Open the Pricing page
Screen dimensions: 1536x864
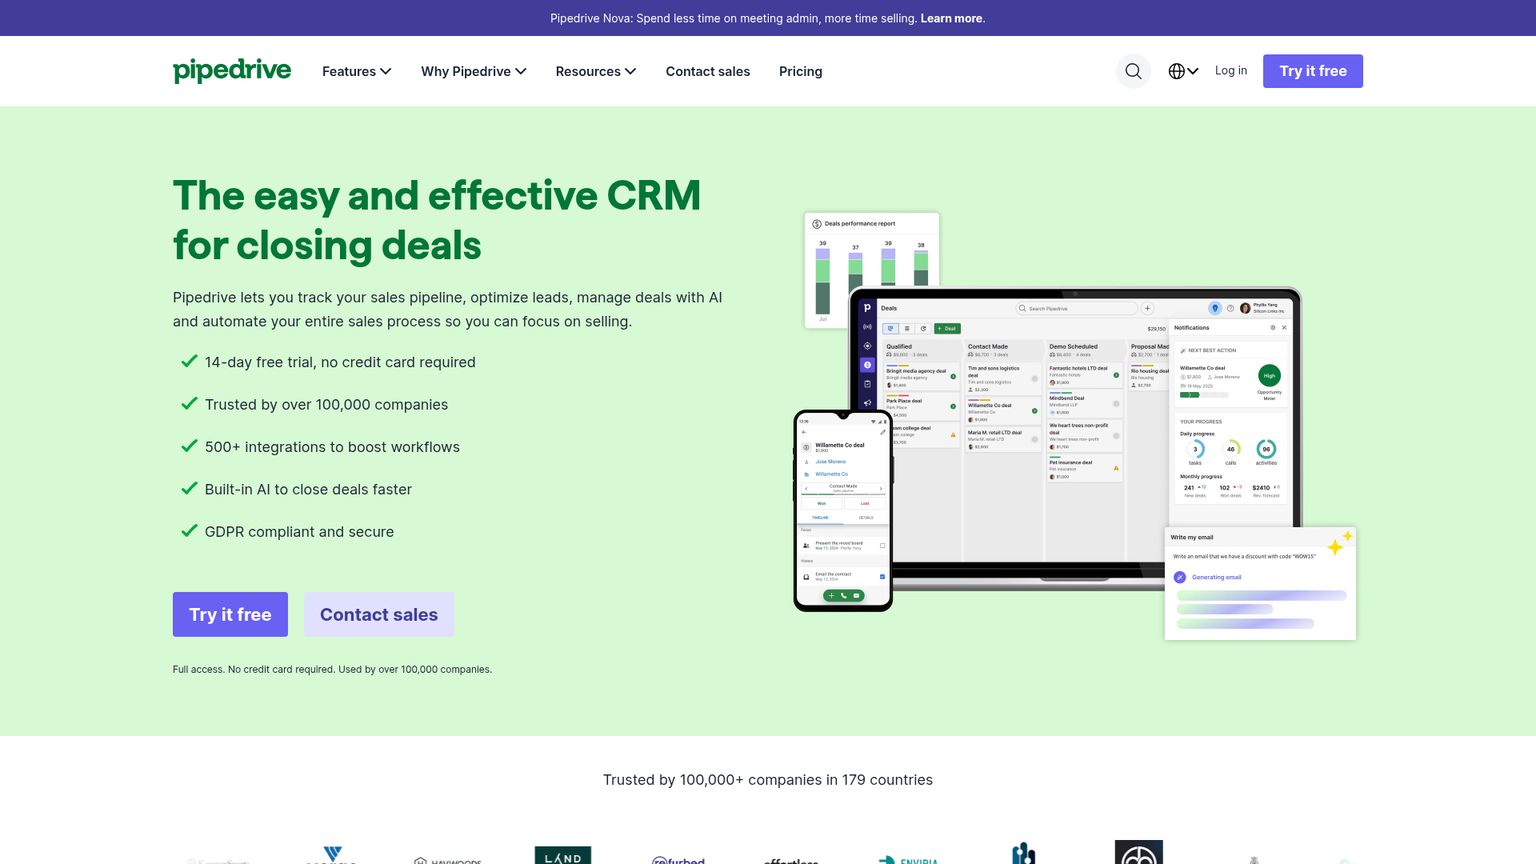click(x=801, y=71)
